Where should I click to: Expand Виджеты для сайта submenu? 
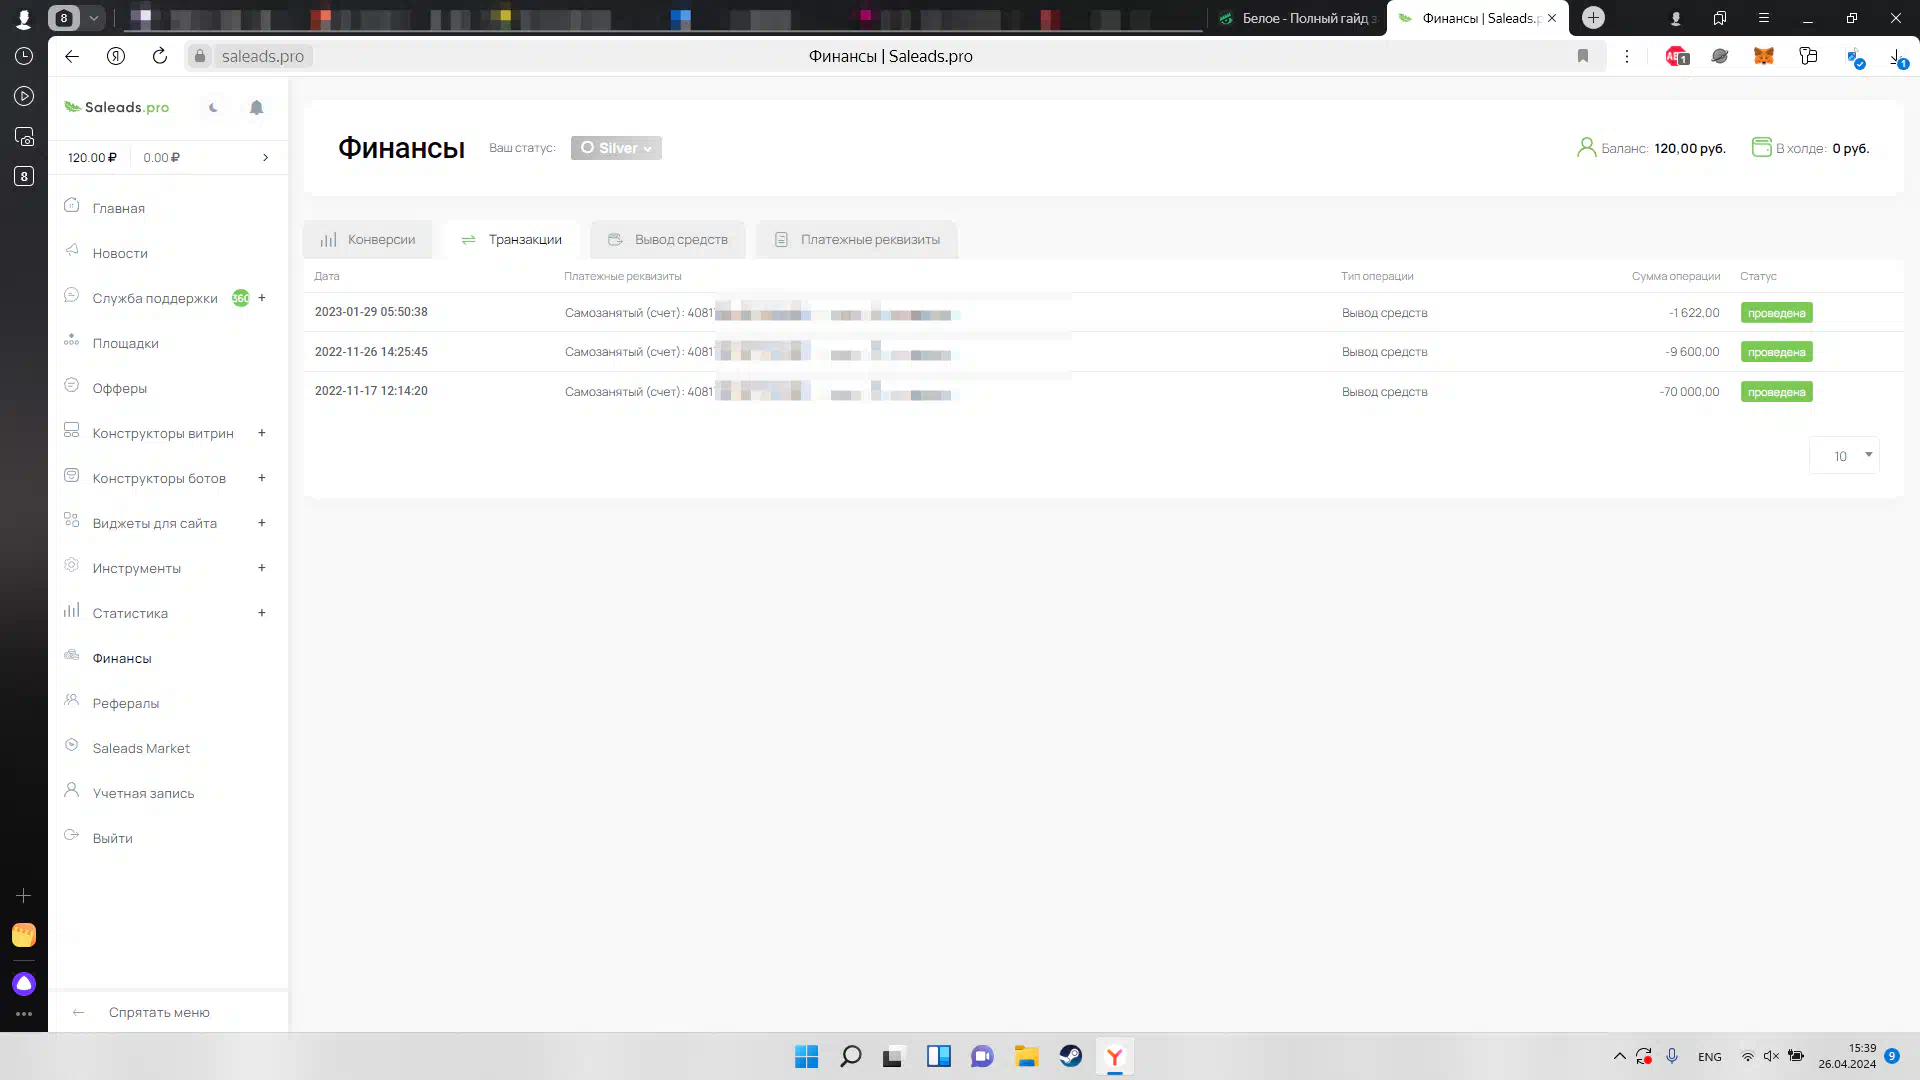coord(262,522)
